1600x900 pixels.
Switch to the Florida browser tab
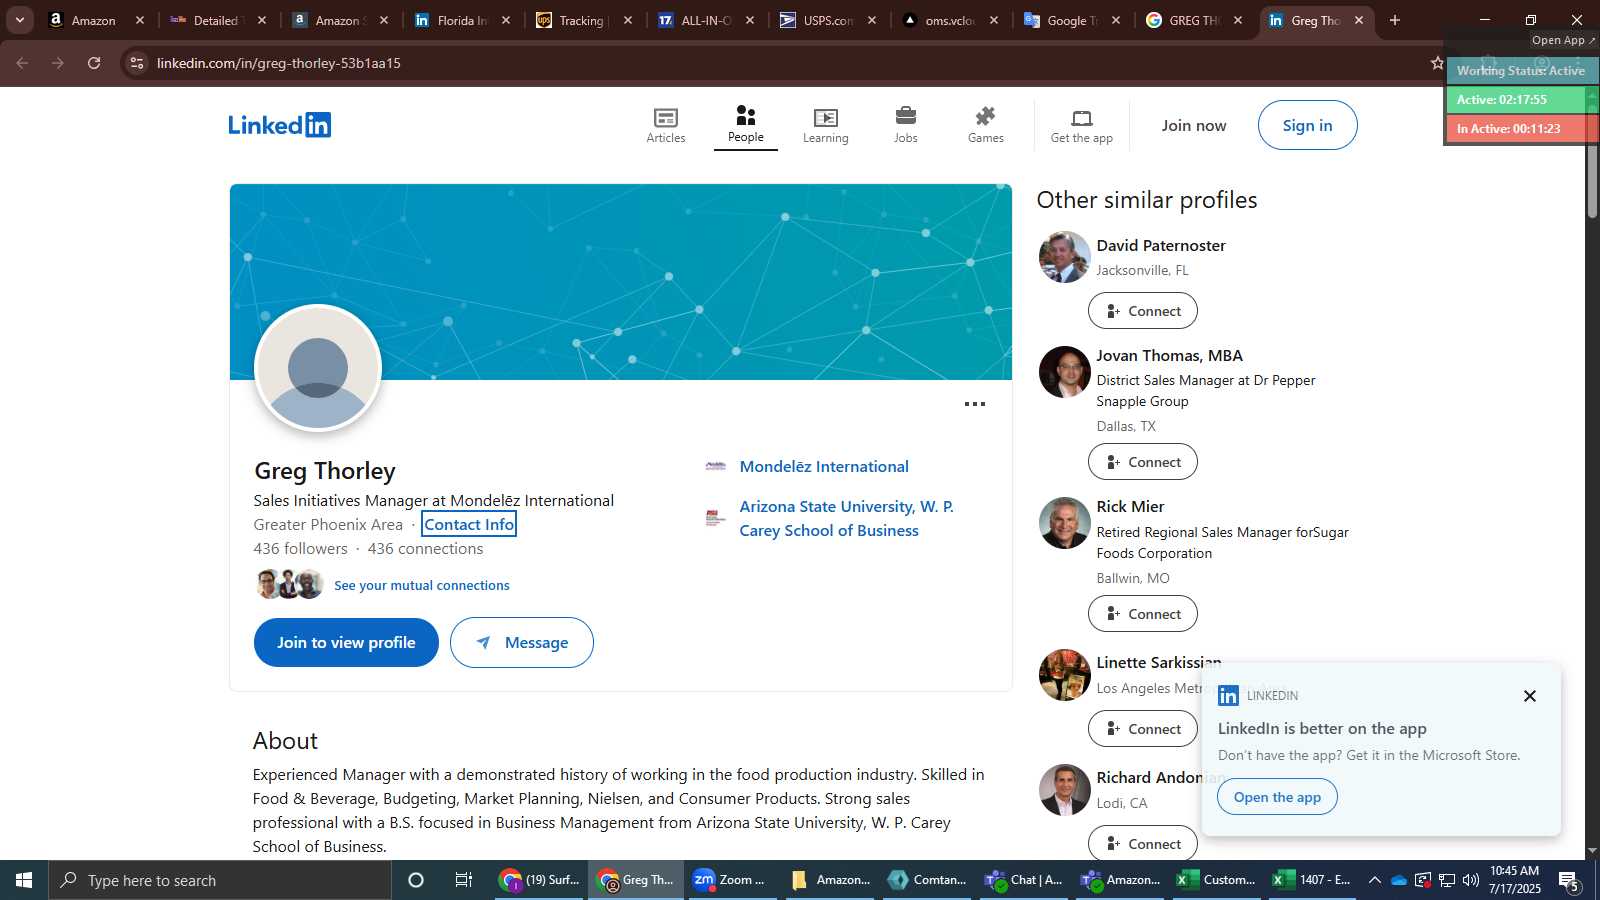pyautogui.click(x=463, y=20)
